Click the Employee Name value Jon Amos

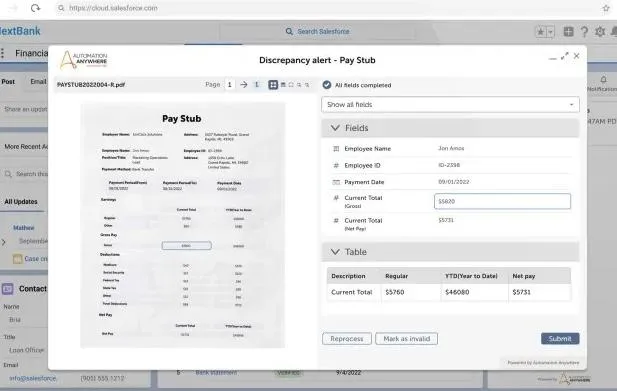point(451,148)
